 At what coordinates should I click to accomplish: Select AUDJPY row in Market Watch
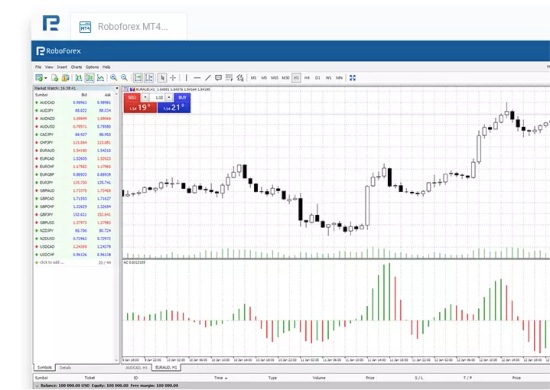(73, 110)
